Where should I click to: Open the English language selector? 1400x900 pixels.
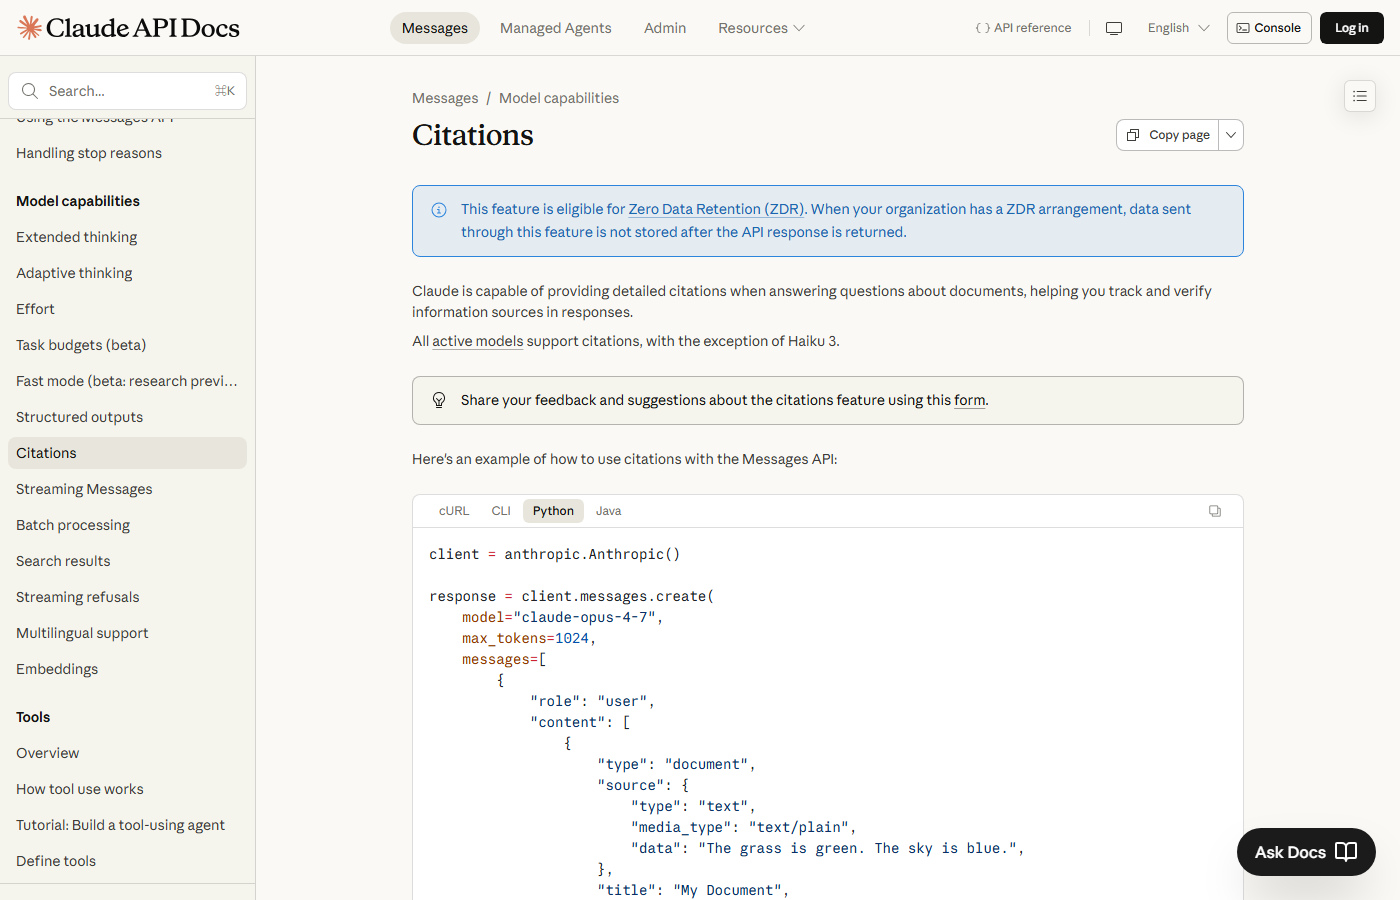click(x=1178, y=28)
